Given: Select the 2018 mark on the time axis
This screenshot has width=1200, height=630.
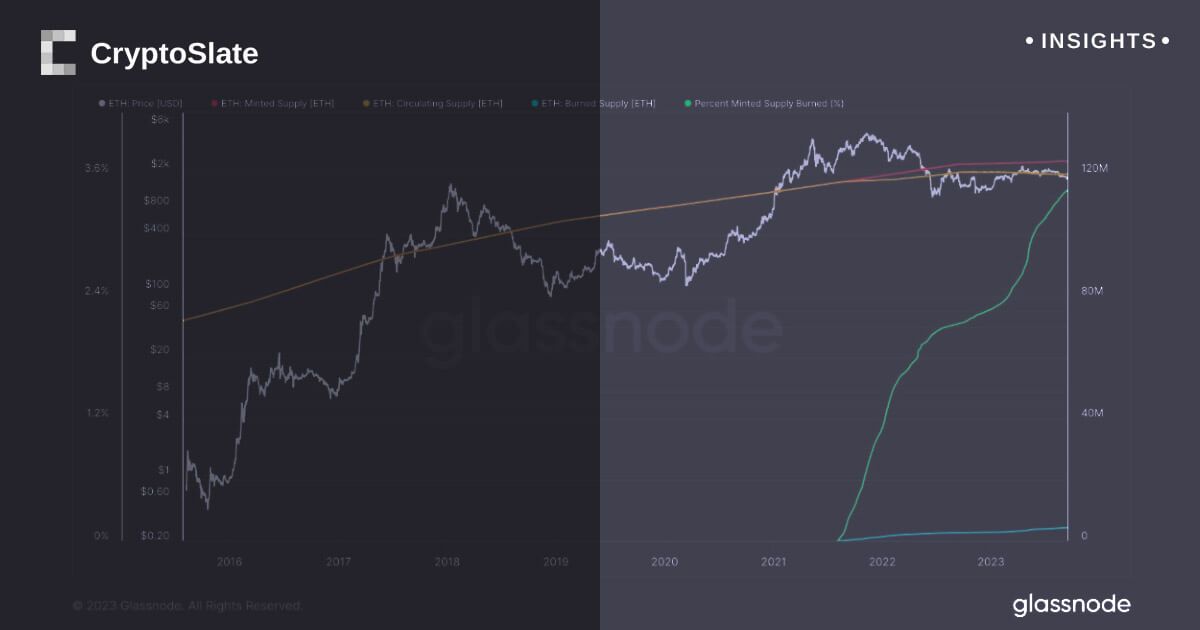Looking at the screenshot, I should pyautogui.click(x=447, y=562).
